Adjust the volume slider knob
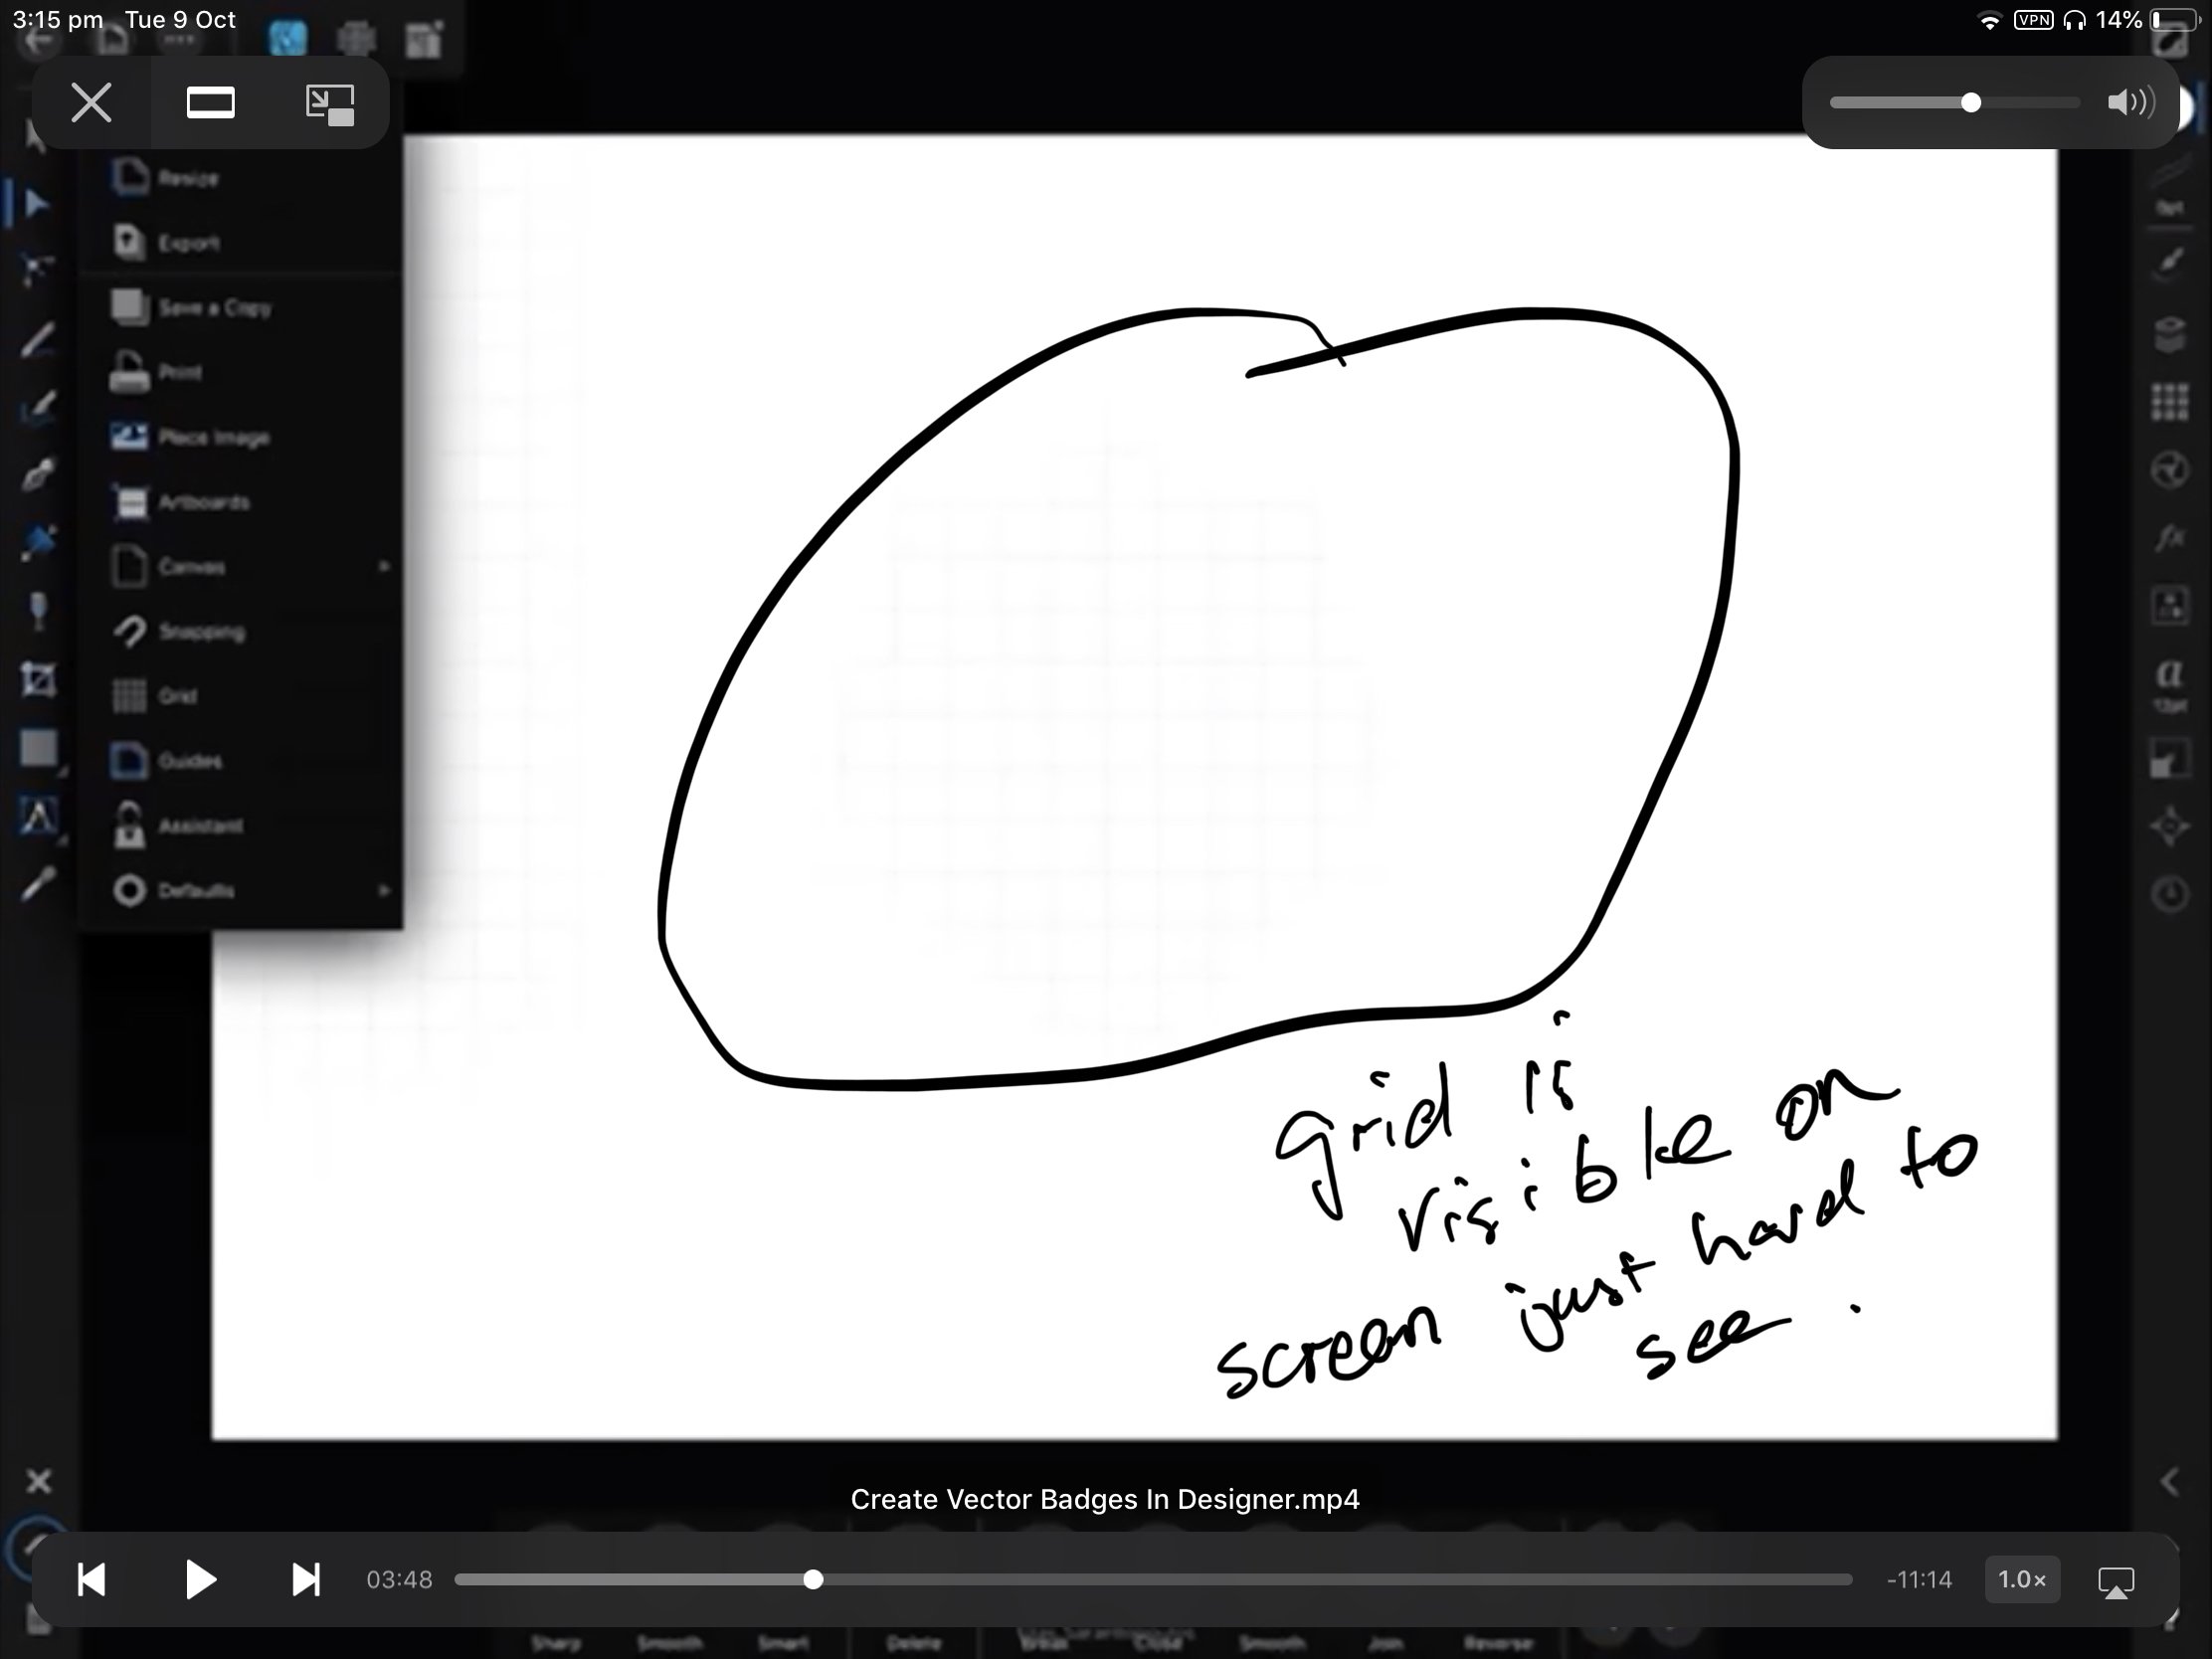Image resolution: width=2212 pixels, height=1659 pixels. [1971, 103]
